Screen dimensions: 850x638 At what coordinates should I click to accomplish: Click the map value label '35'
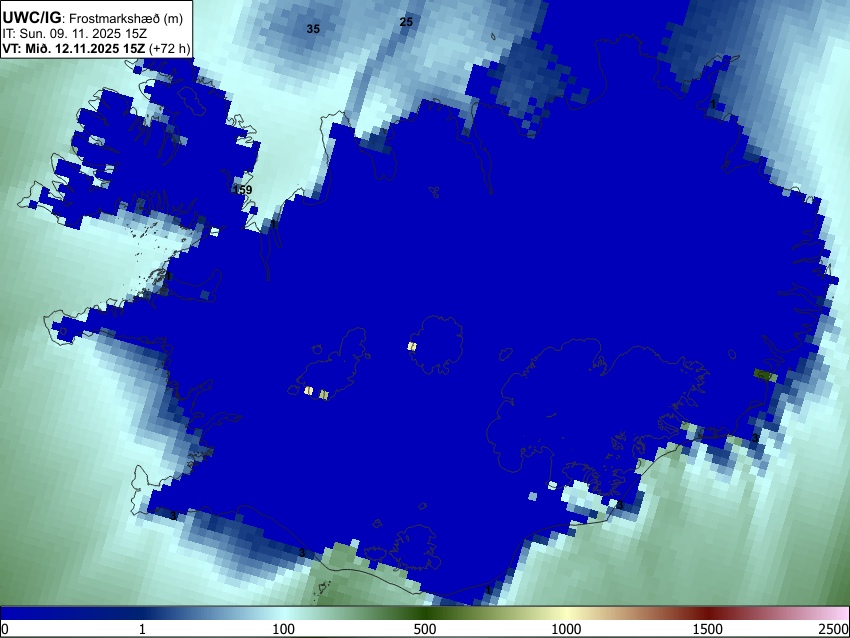click(313, 29)
